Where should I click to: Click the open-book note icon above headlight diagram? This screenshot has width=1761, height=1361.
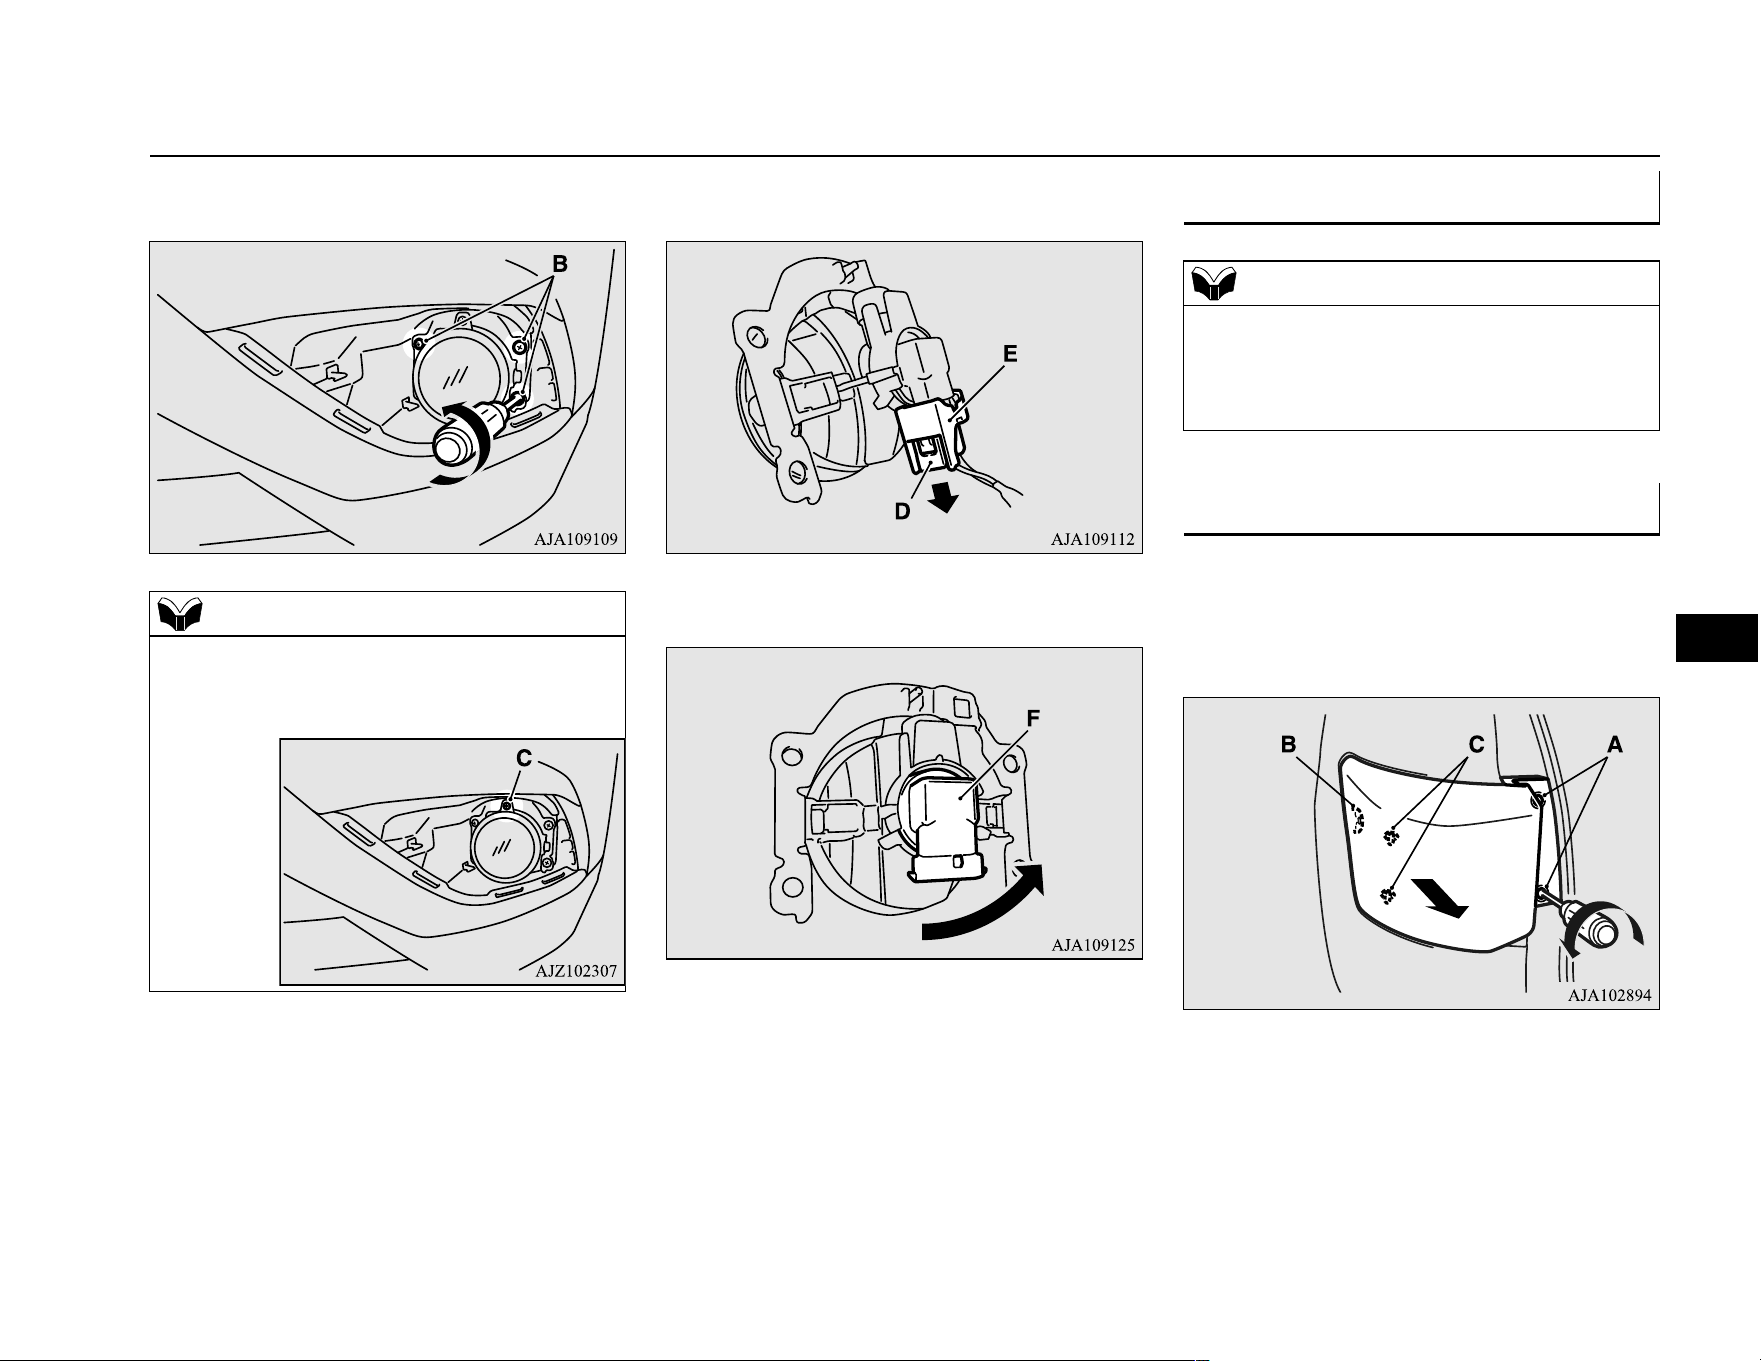[x=180, y=613]
